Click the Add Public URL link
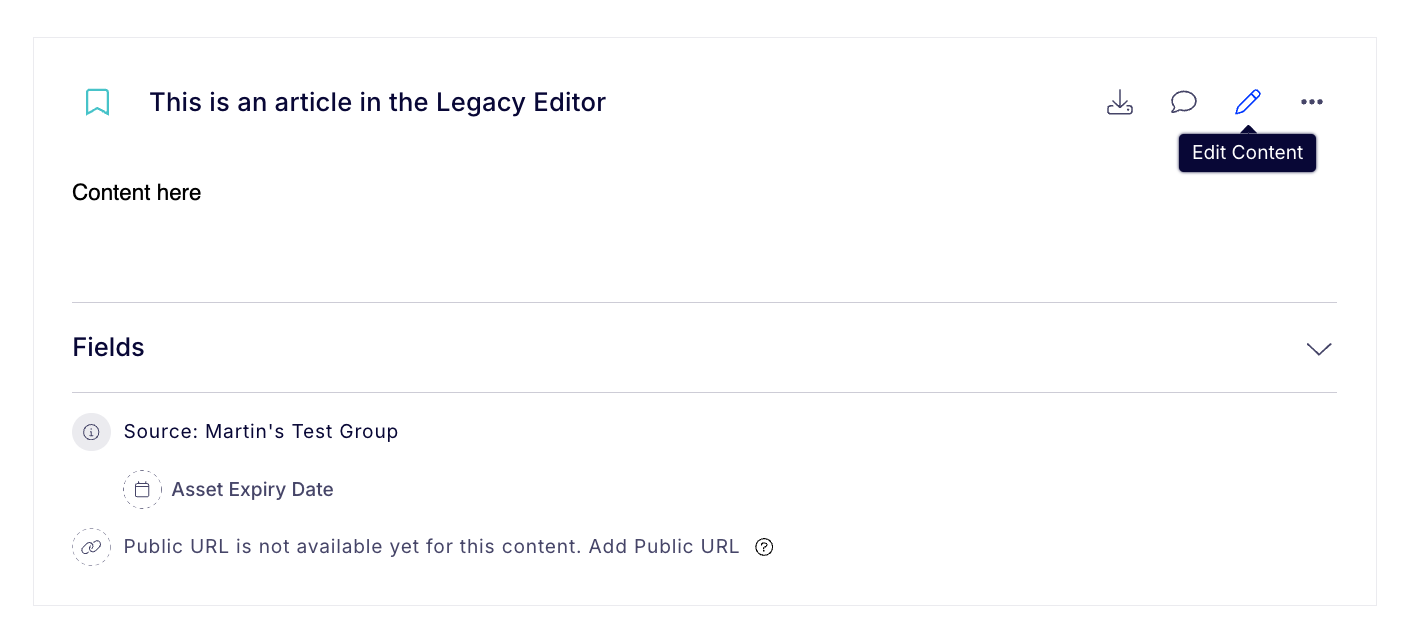This screenshot has width=1404, height=636. pos(664,547)
